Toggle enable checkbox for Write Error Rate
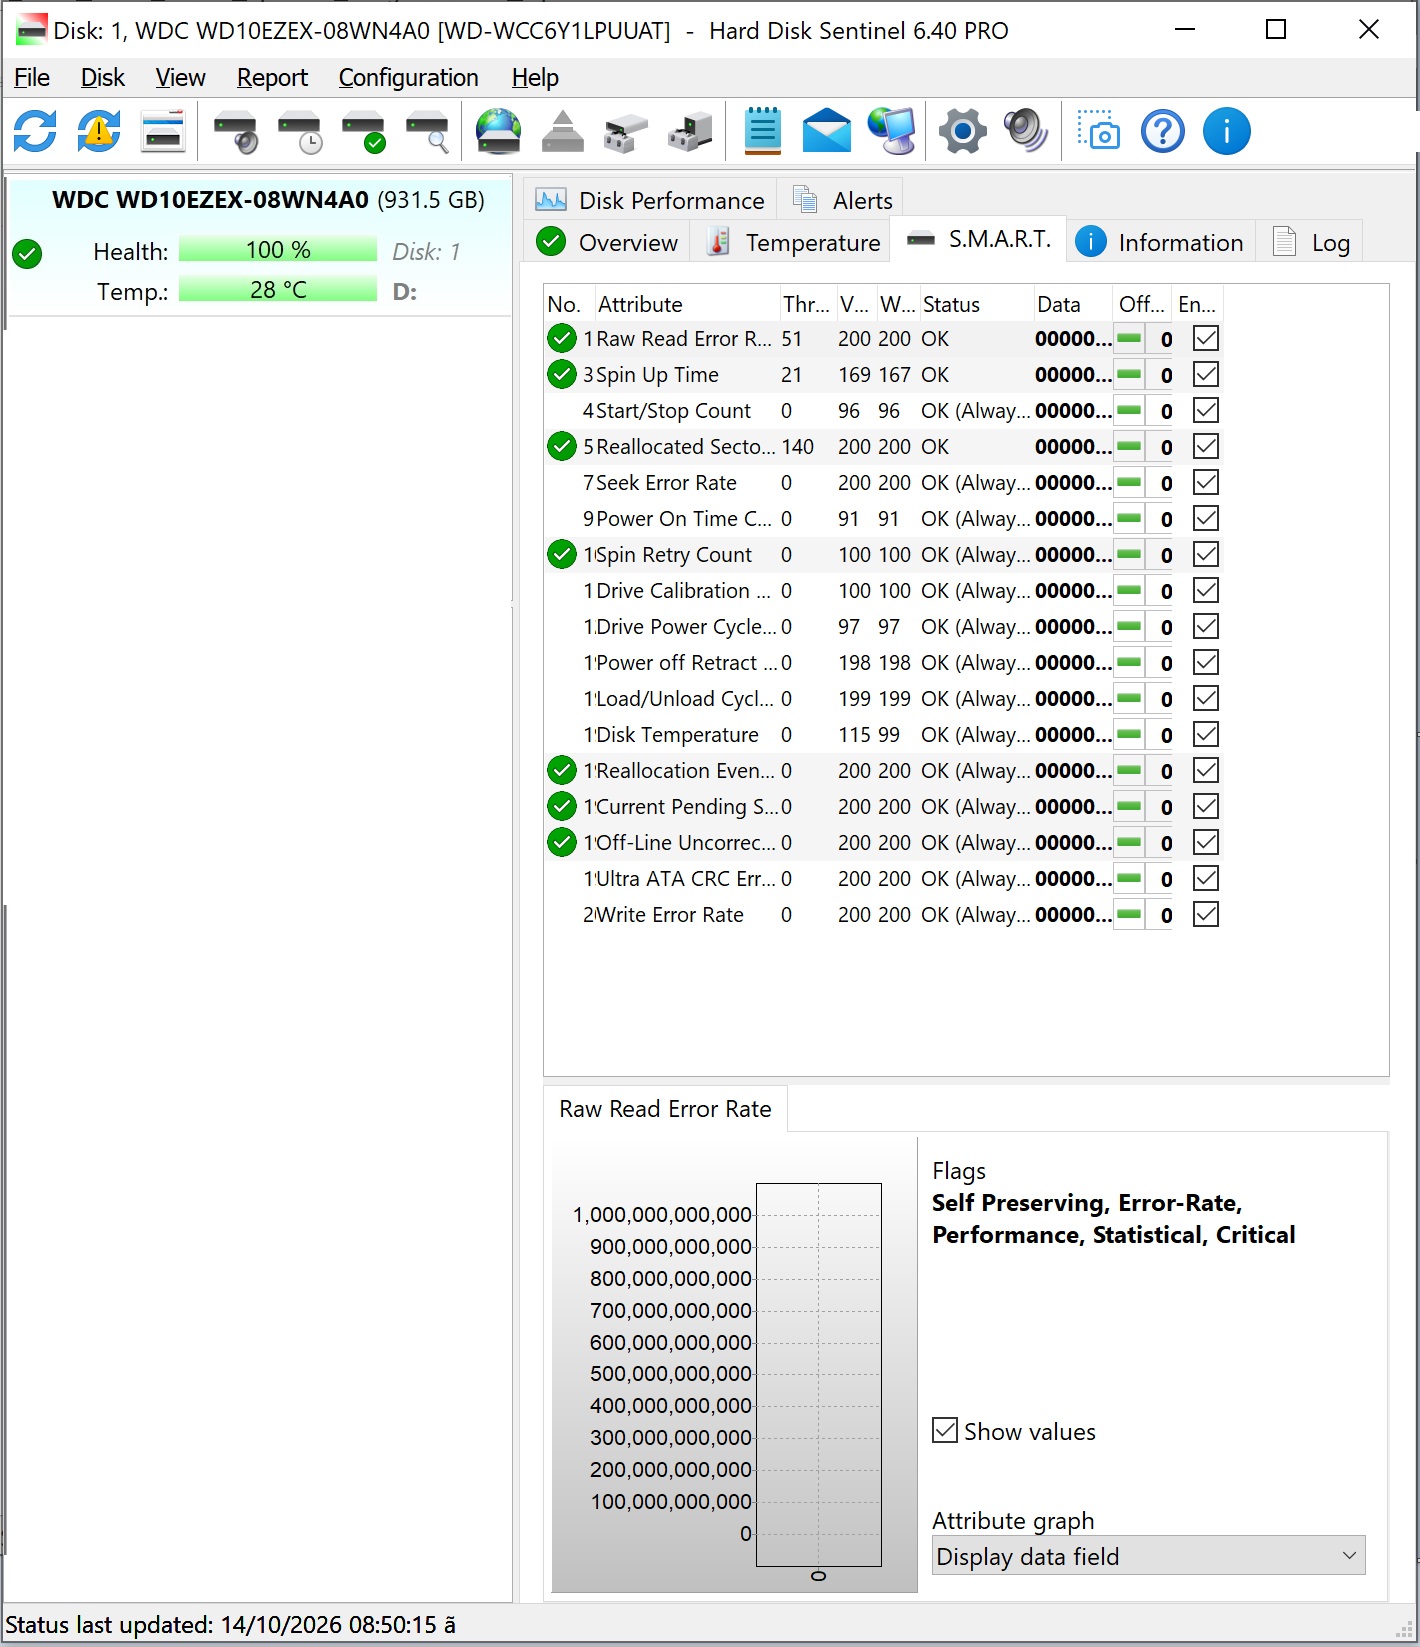1420x1647 pixels. 1206,915
